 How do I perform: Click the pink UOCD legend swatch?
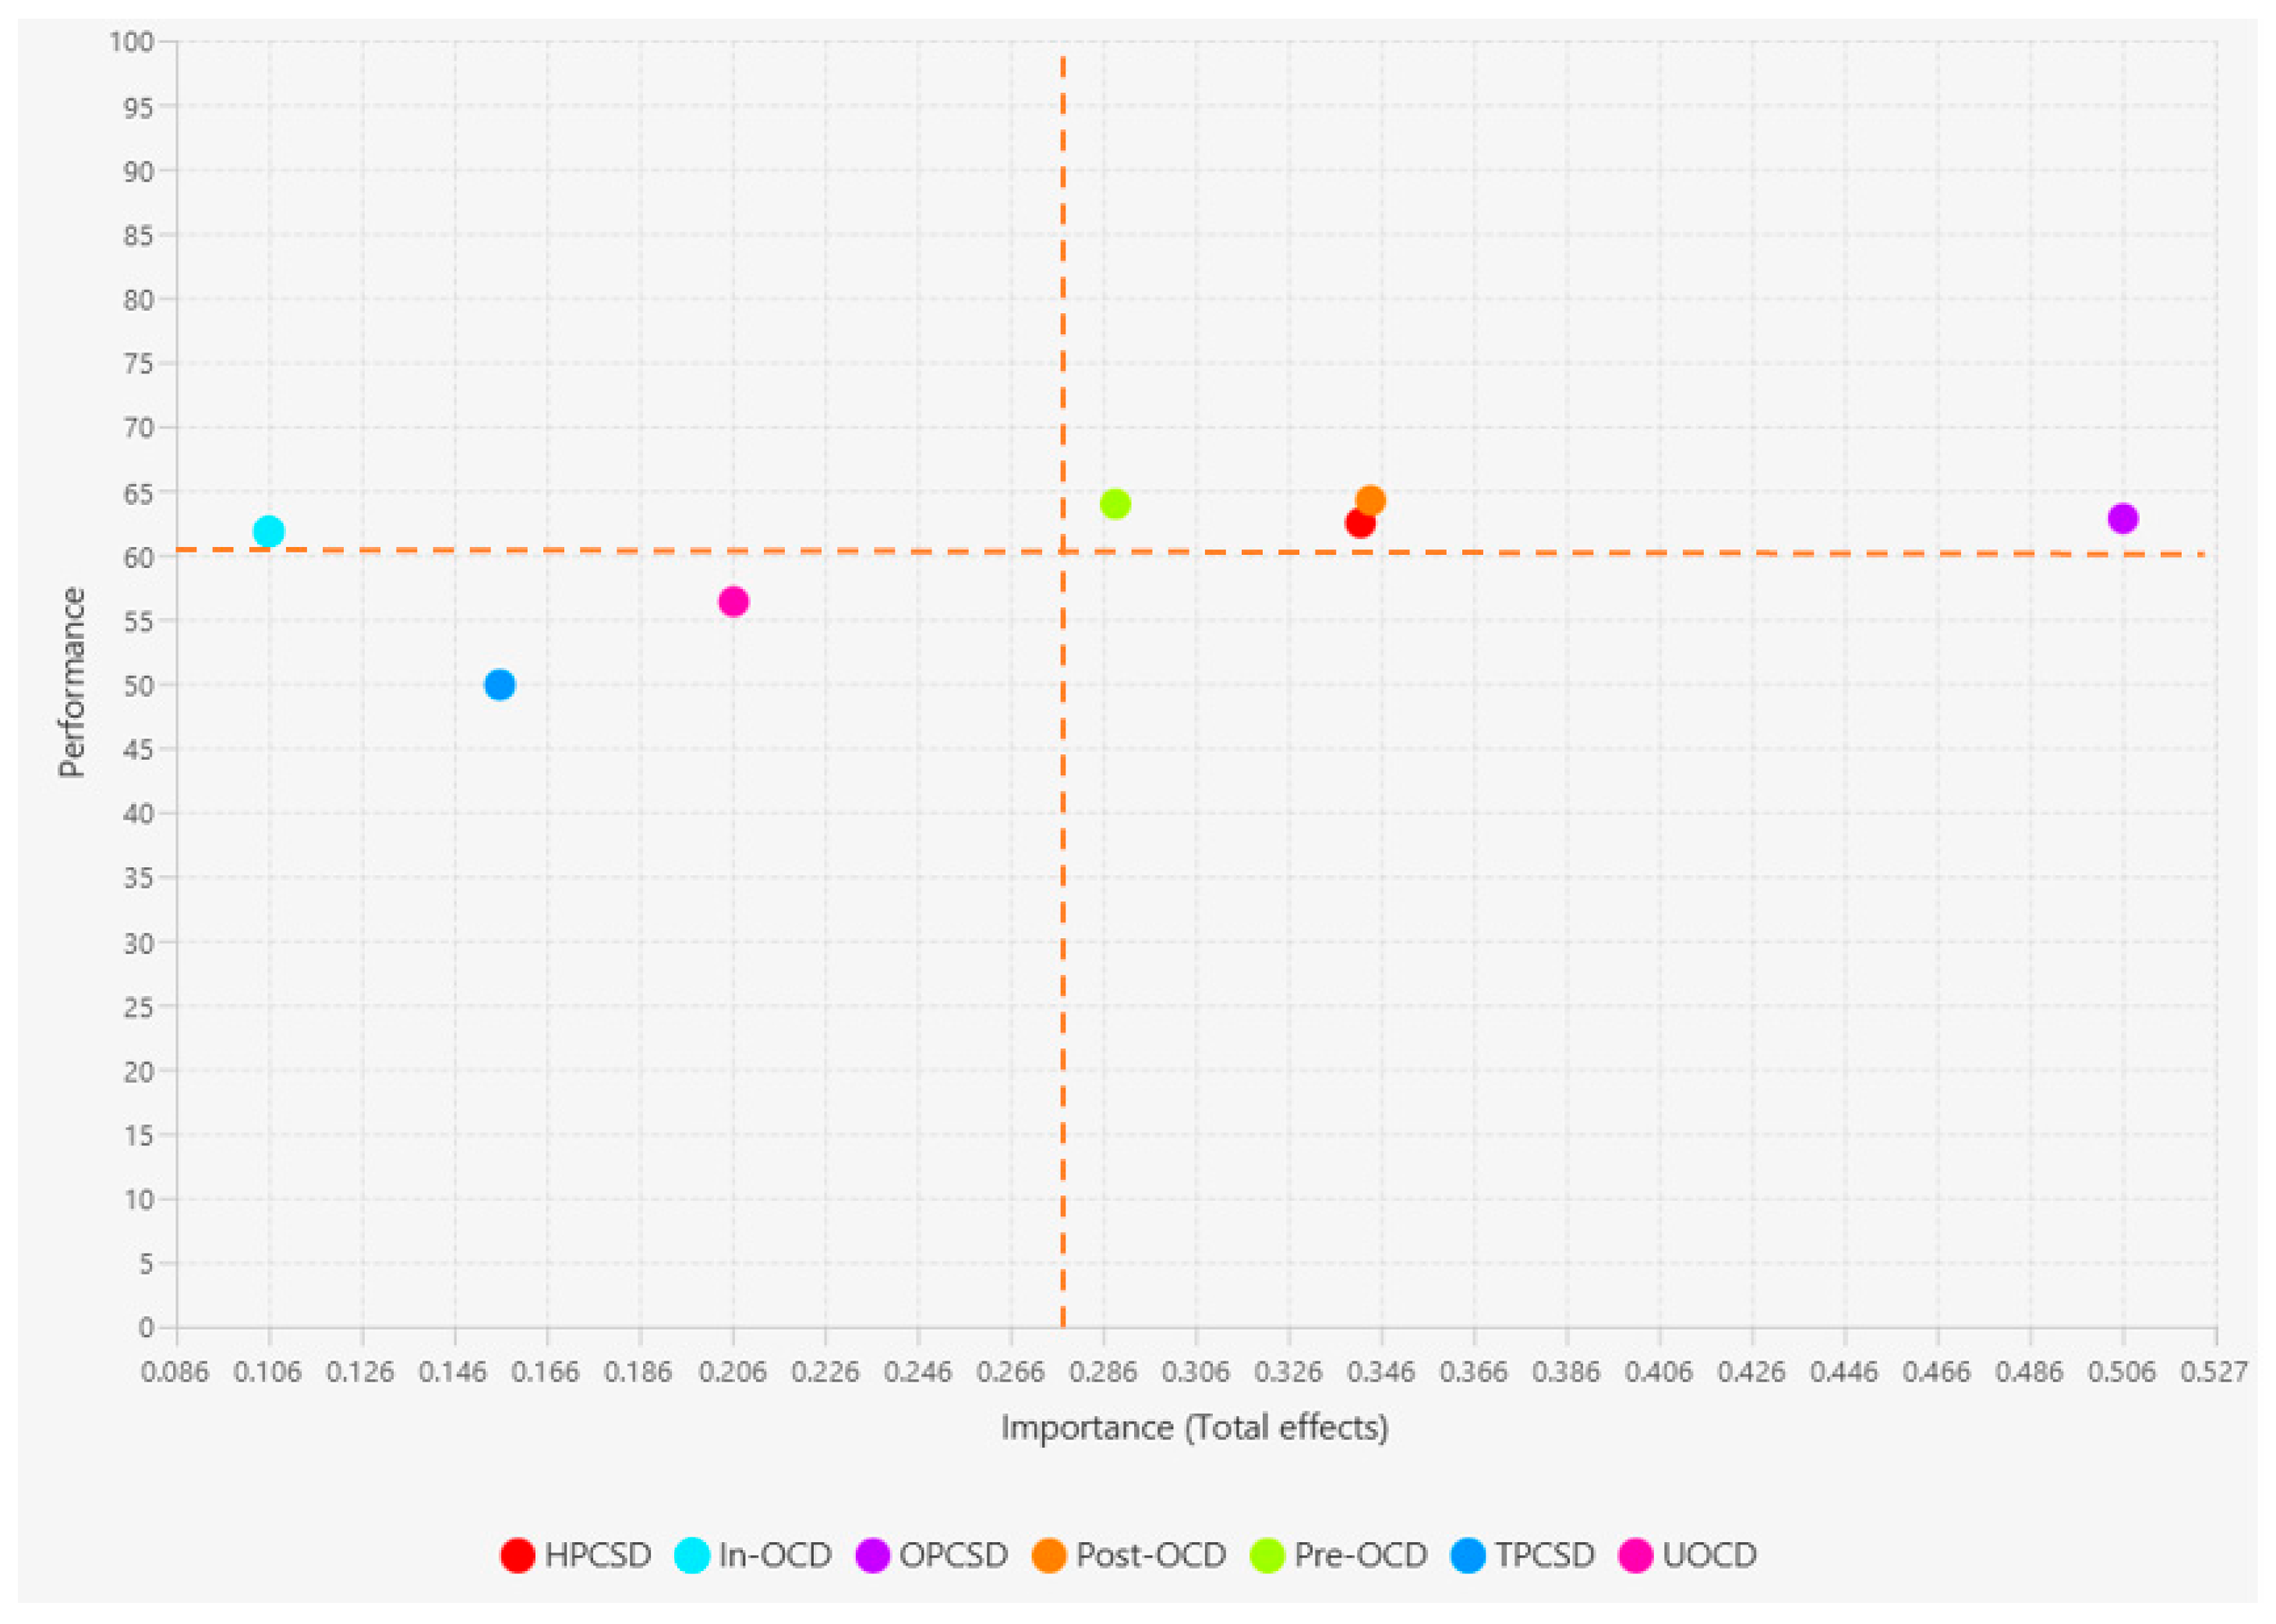tap(1636, 1555)
